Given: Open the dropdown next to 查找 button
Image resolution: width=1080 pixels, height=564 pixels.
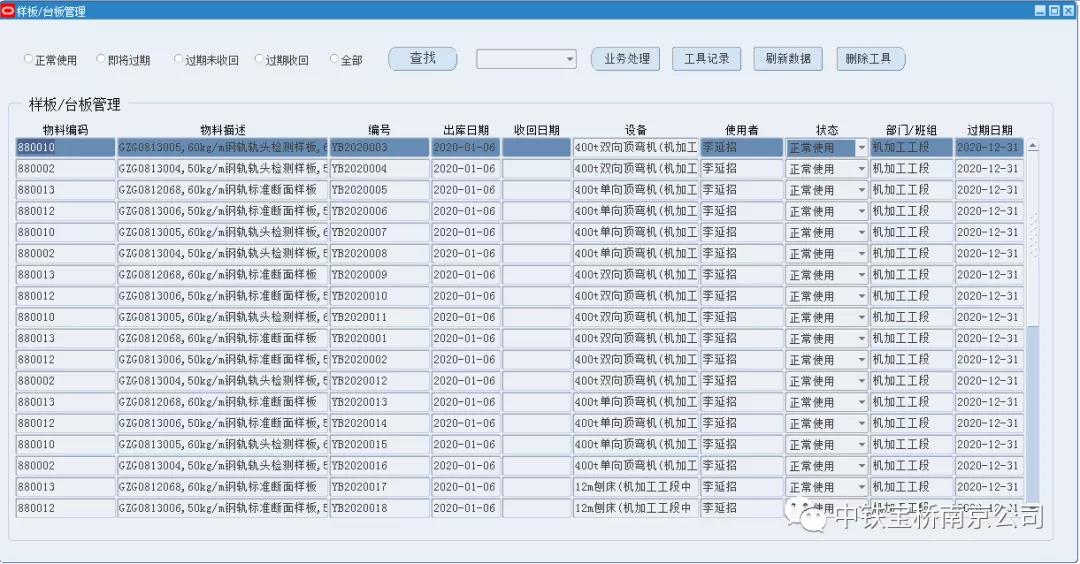Looking at the screenshot, I should [570, 59].
